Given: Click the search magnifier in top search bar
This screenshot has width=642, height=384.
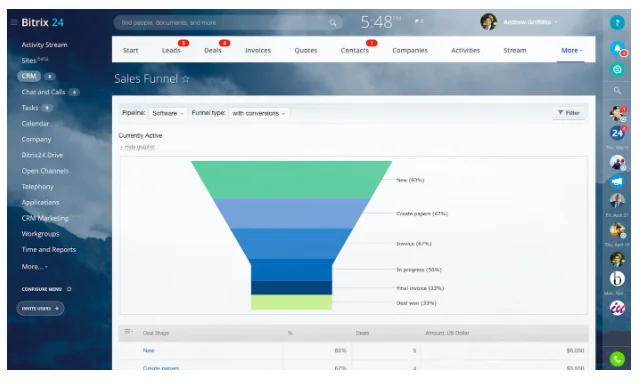Looking at the screenshot, I should 333,23.
